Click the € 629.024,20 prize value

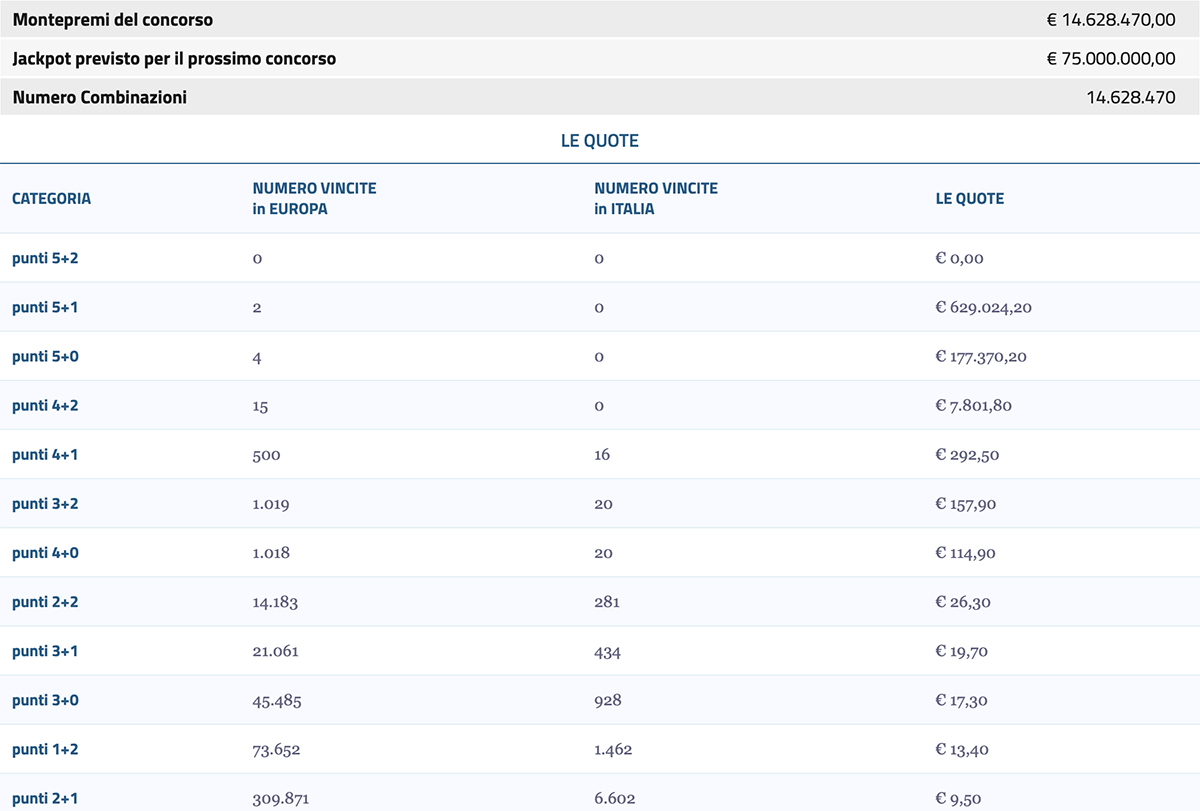click(x=983, y=307)
